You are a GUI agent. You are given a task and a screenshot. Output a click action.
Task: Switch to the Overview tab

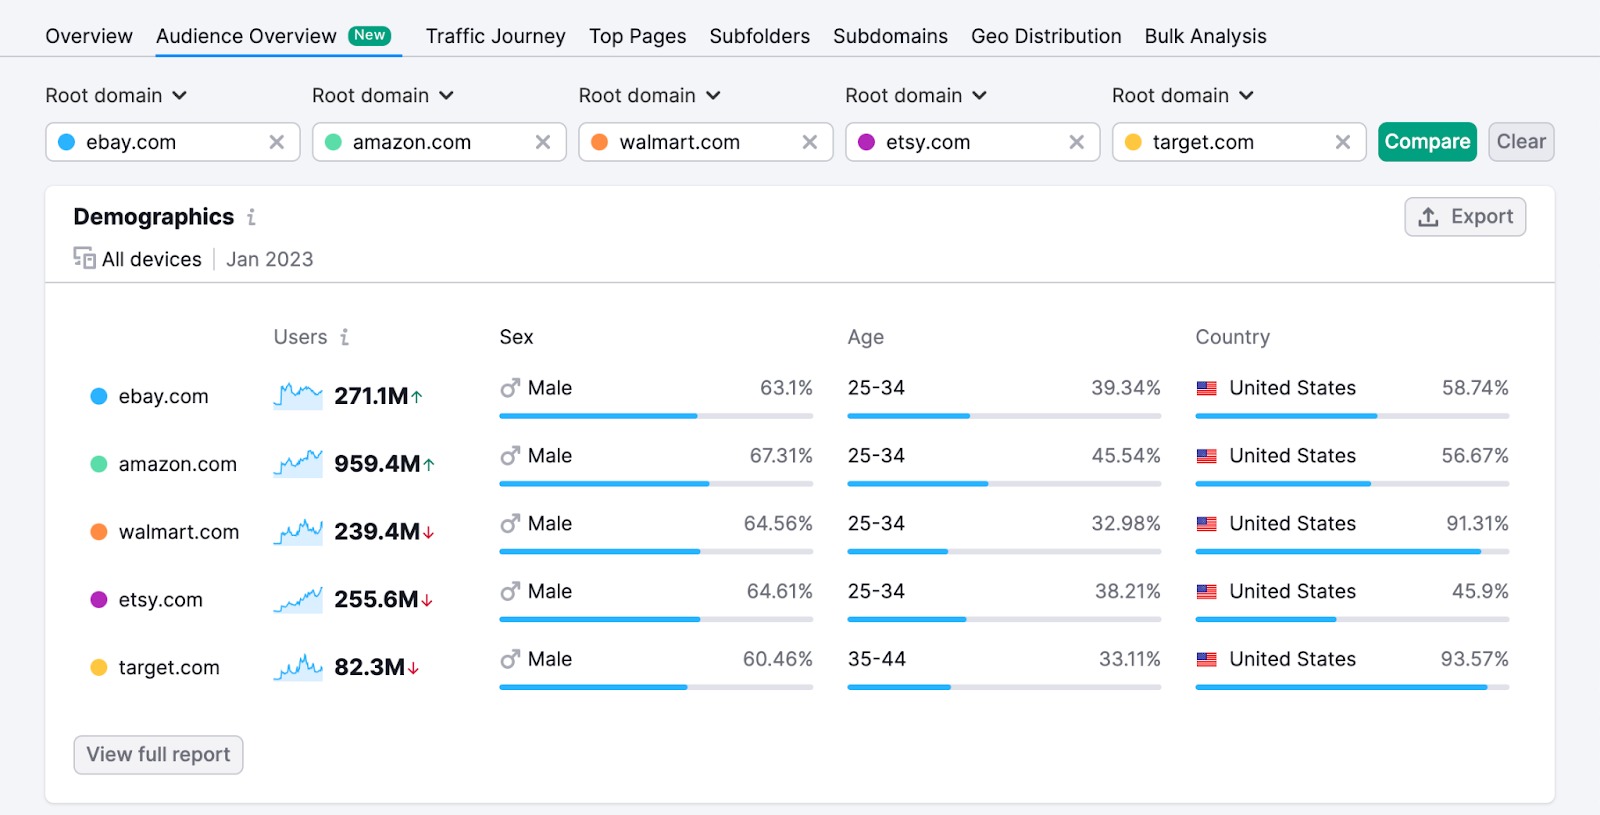point(89,36)
